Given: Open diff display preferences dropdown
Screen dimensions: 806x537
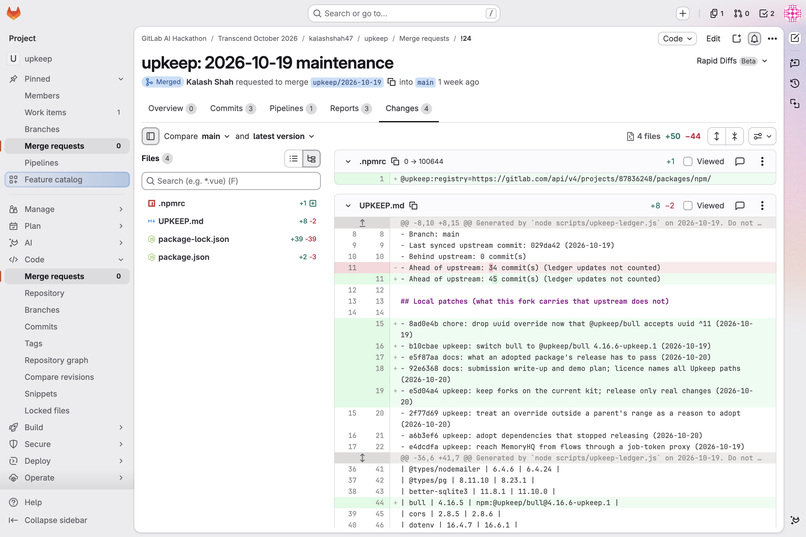Looking at the screenshot, I should pos(762,136).
